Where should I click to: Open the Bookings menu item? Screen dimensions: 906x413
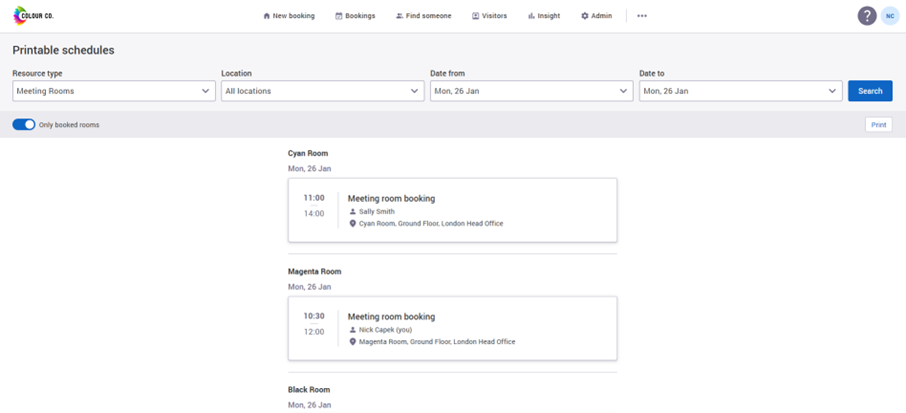pyautogui.click(x=355, y=16)
